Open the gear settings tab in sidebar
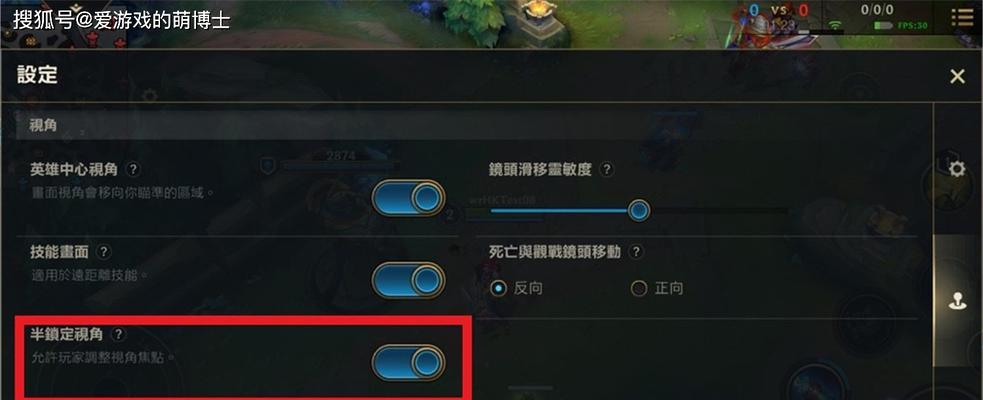Viewport: 983px width, 400px height. point(957,169)
